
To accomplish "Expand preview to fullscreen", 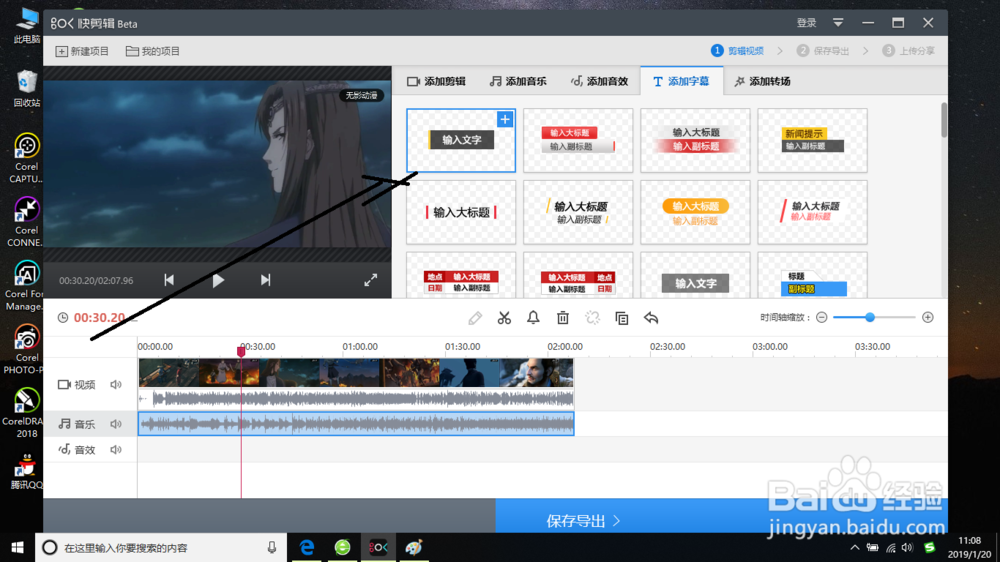I will point(371,280).
